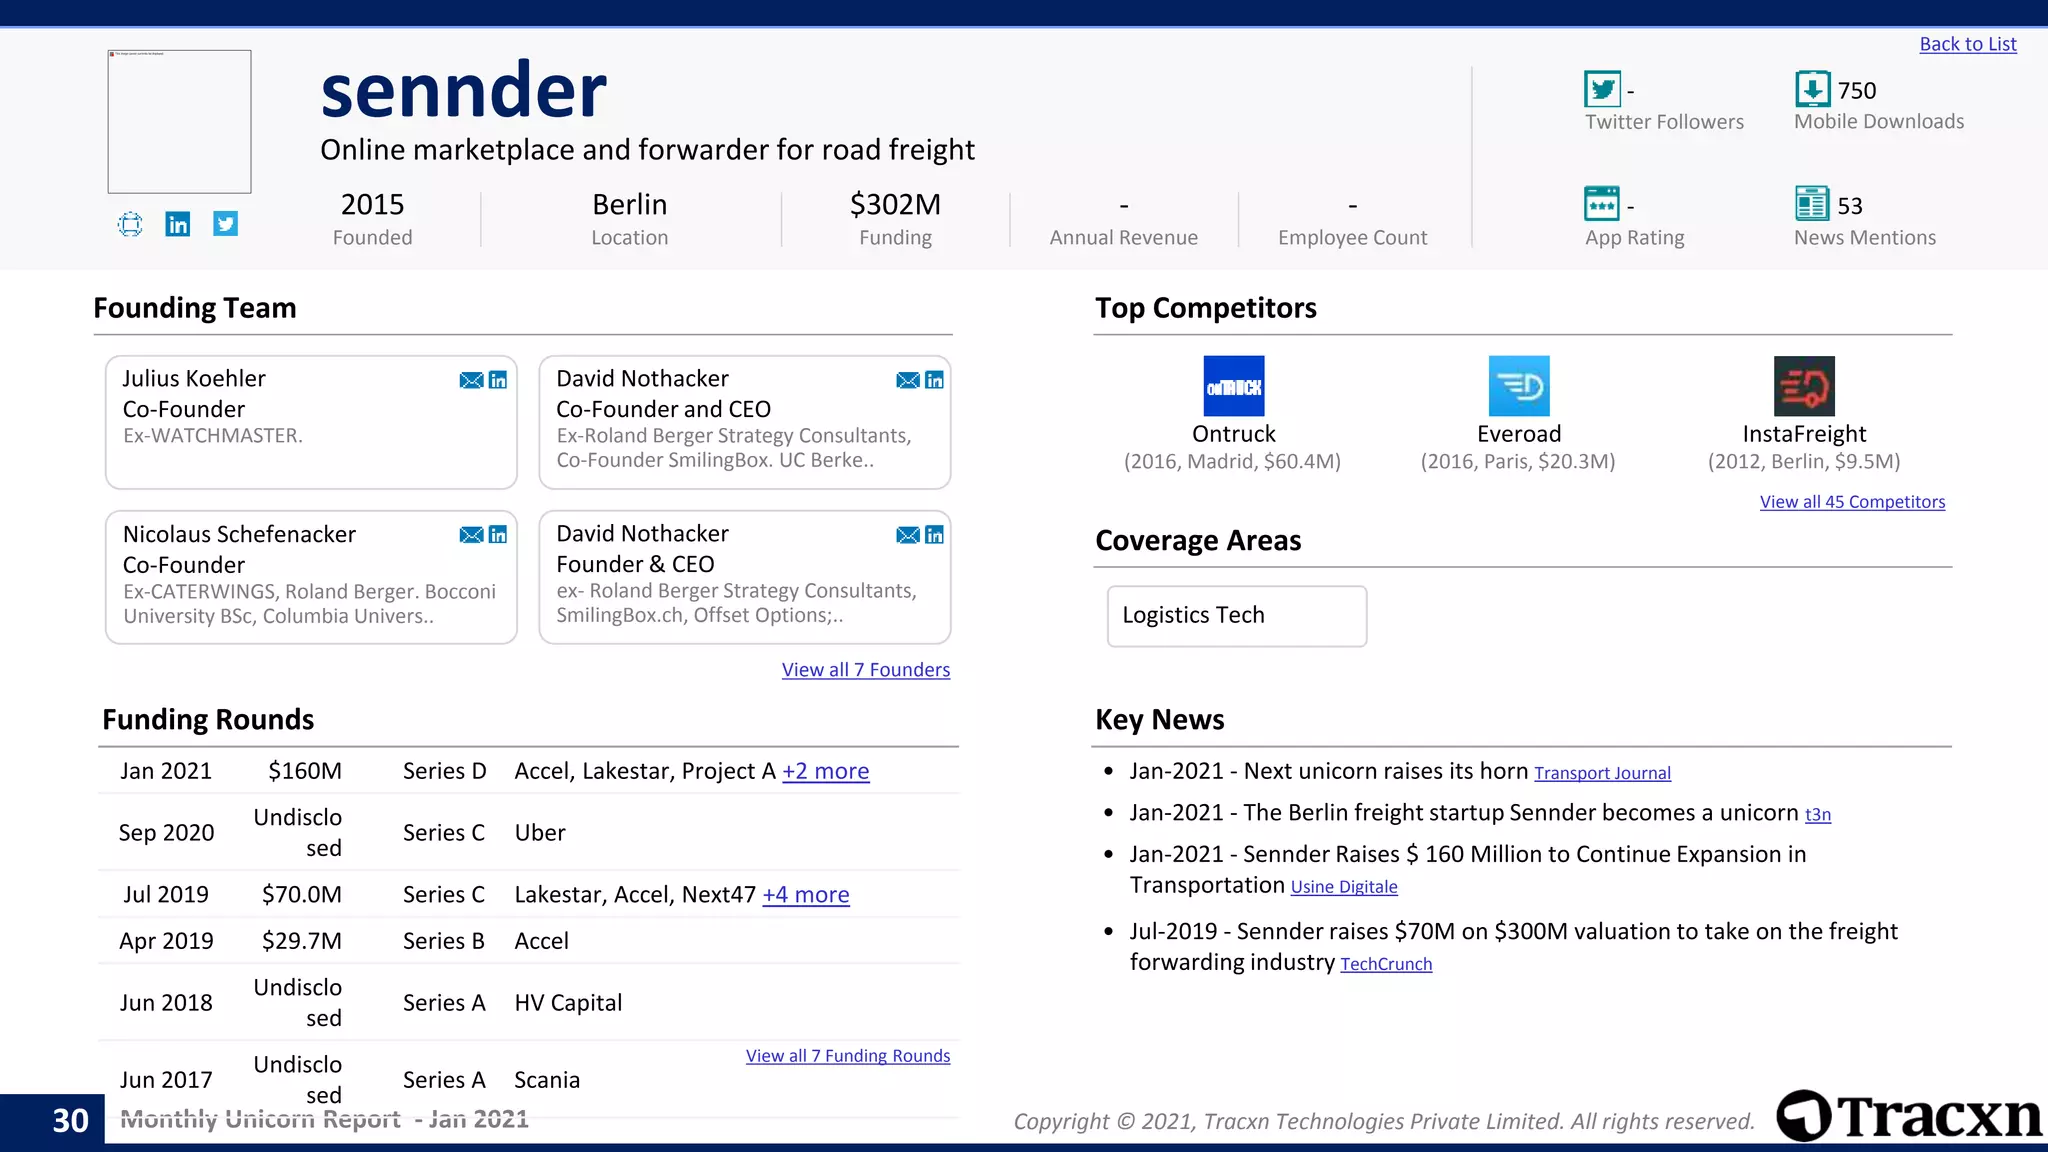
Task: Open Nicolaus Schefenacker's LinkedIn icon
Action: pos(498,535)
